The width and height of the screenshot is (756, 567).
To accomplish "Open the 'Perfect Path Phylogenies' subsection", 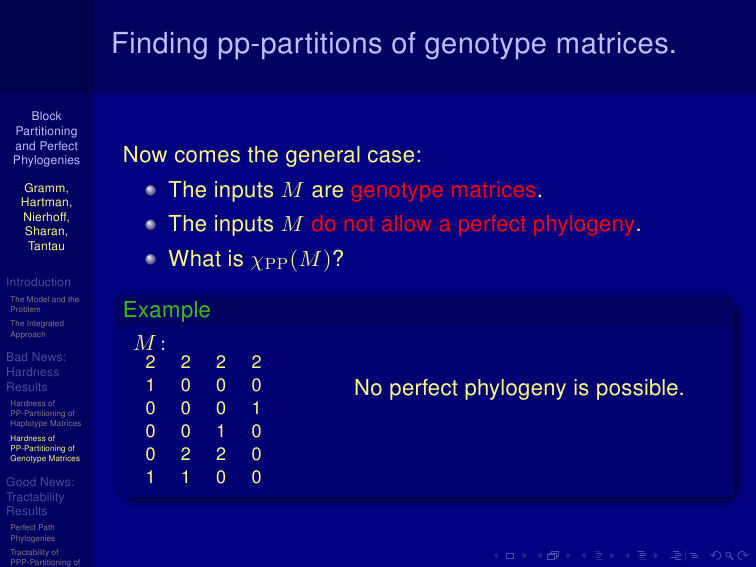I will click(32, 533).
